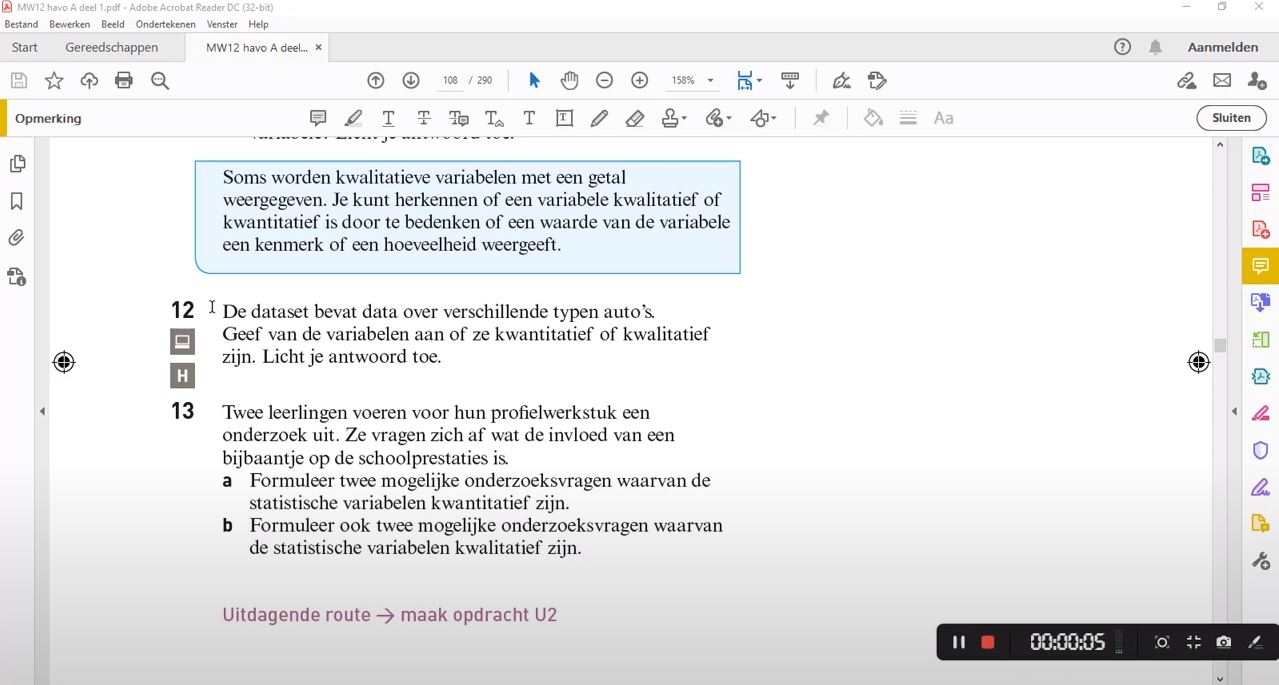Click the line thickness icon

tap(908, 118)
